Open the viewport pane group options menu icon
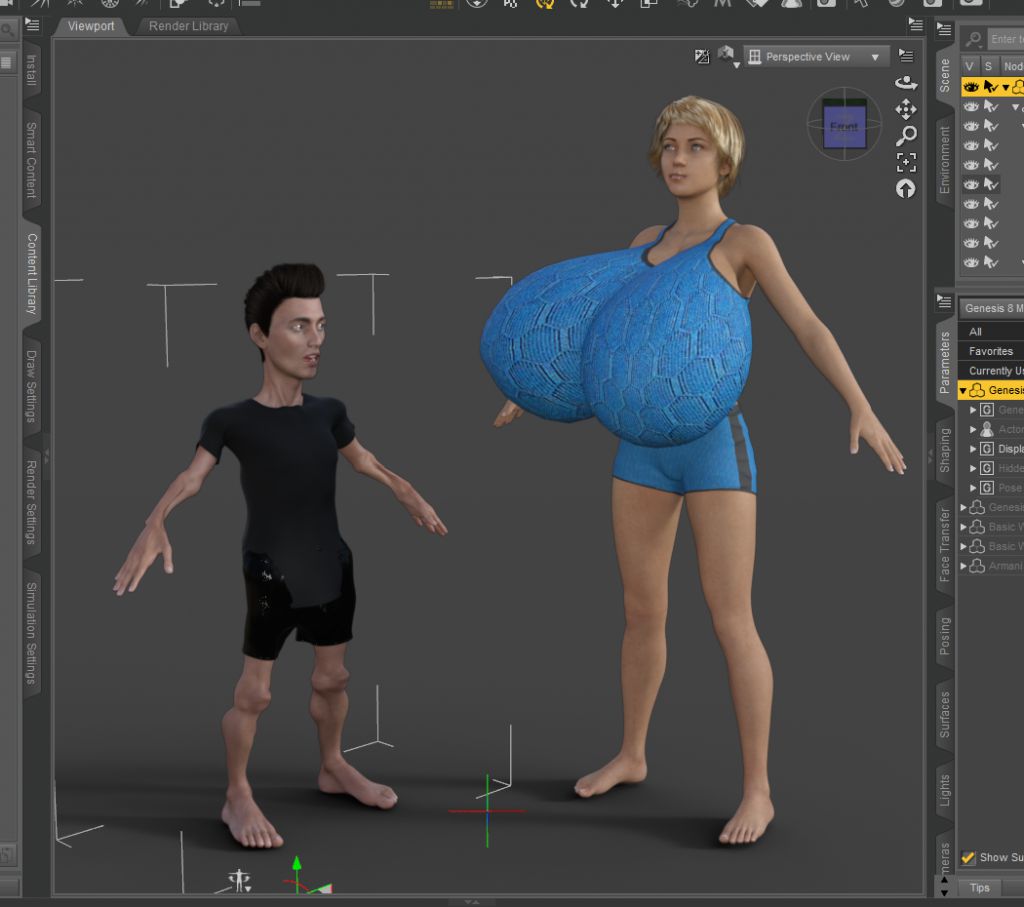1024x907 pixels. [x=916, y=25]
